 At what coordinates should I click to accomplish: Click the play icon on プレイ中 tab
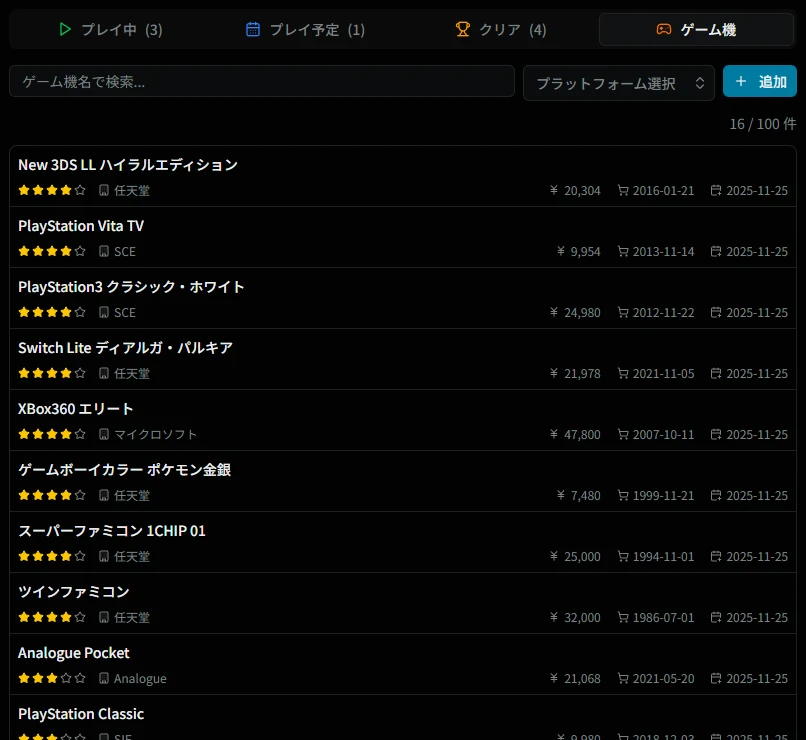tap(65, 30)
